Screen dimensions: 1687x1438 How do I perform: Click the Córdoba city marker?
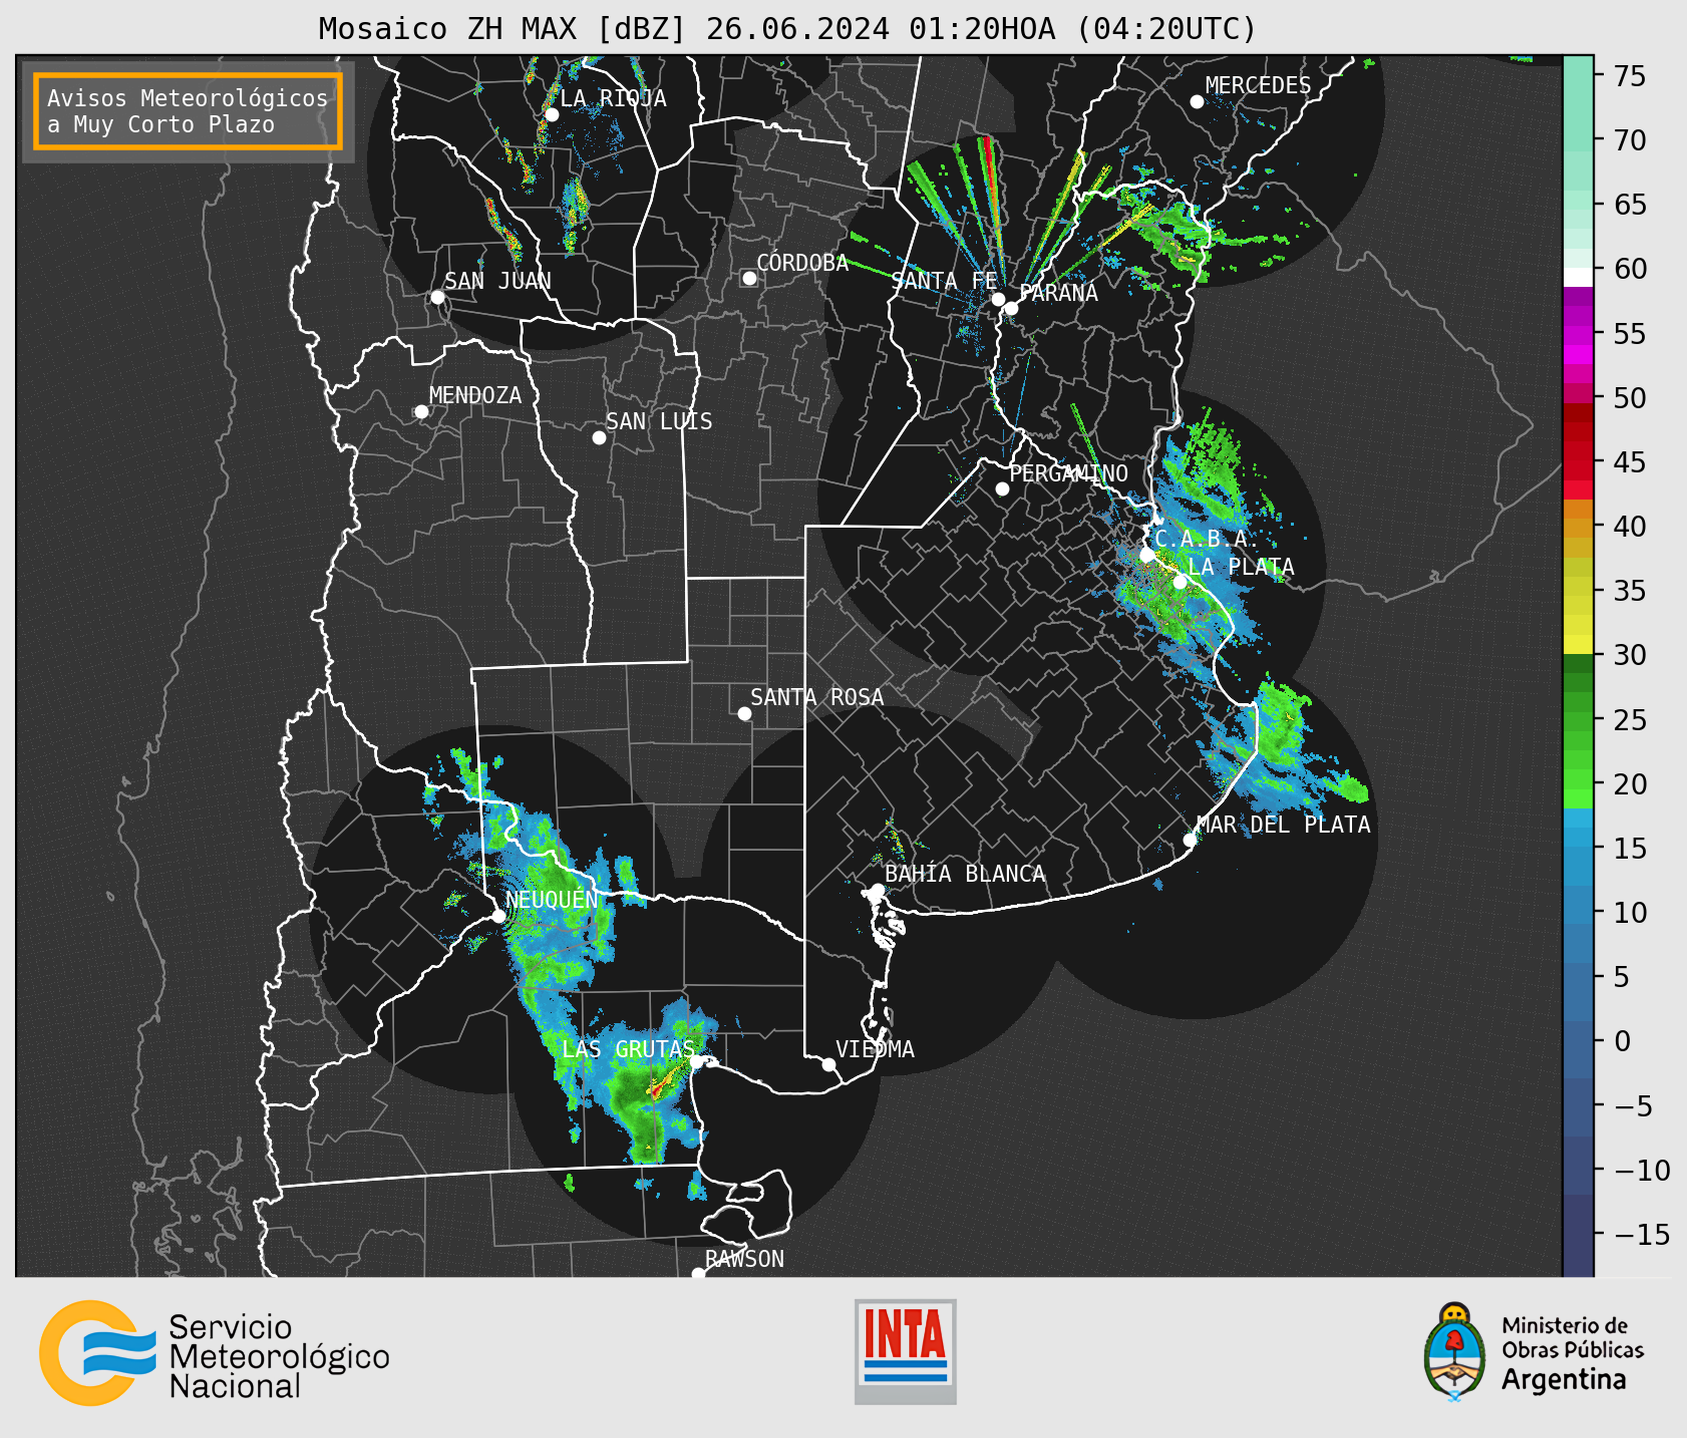[749, 278]
